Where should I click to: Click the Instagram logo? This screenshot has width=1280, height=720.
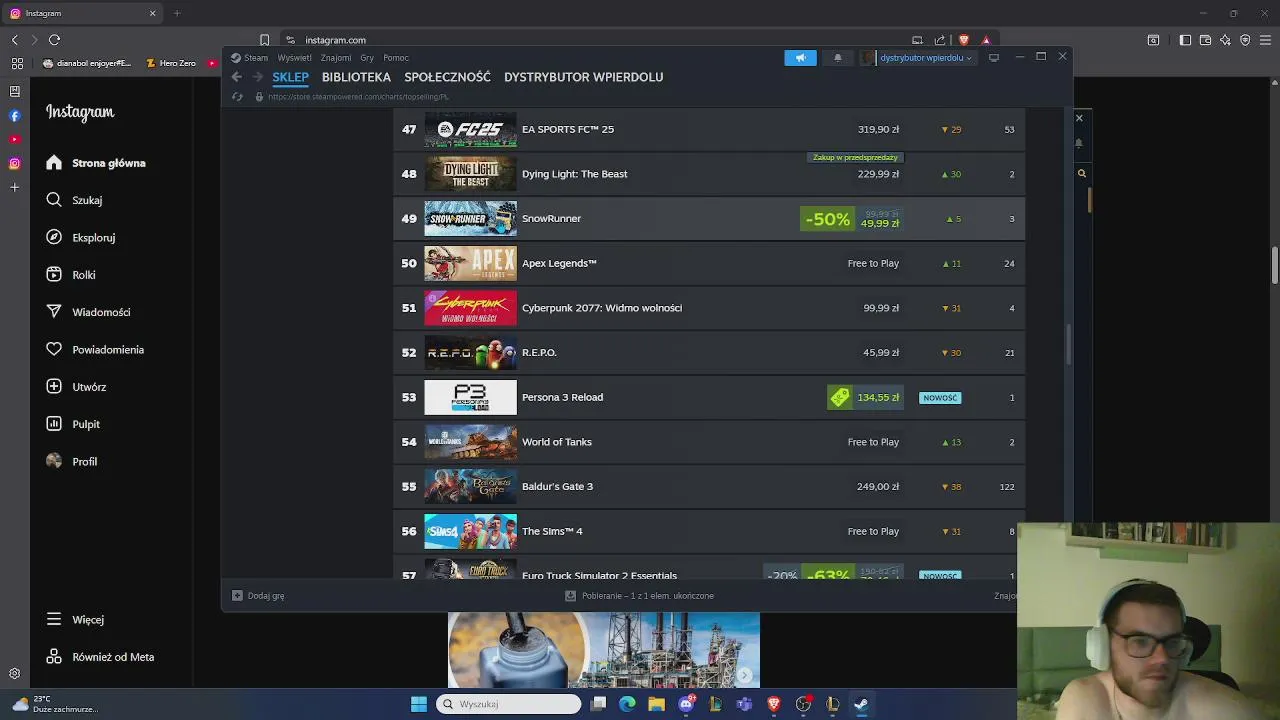80,113
